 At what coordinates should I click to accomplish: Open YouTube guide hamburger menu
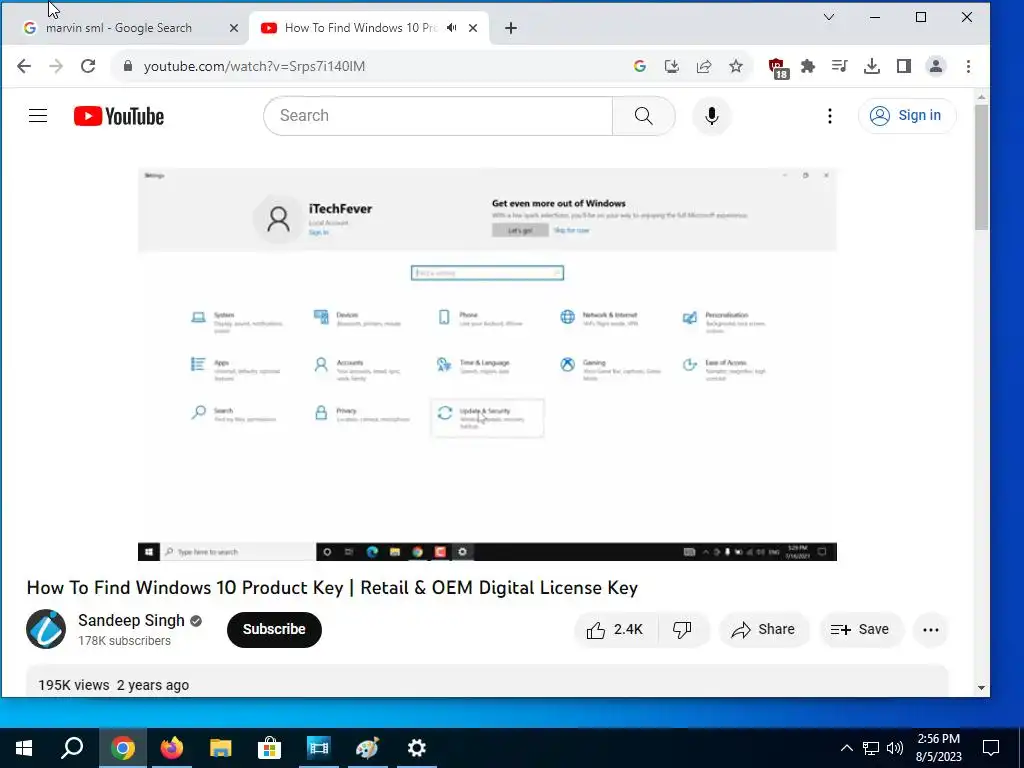point(38,116)
